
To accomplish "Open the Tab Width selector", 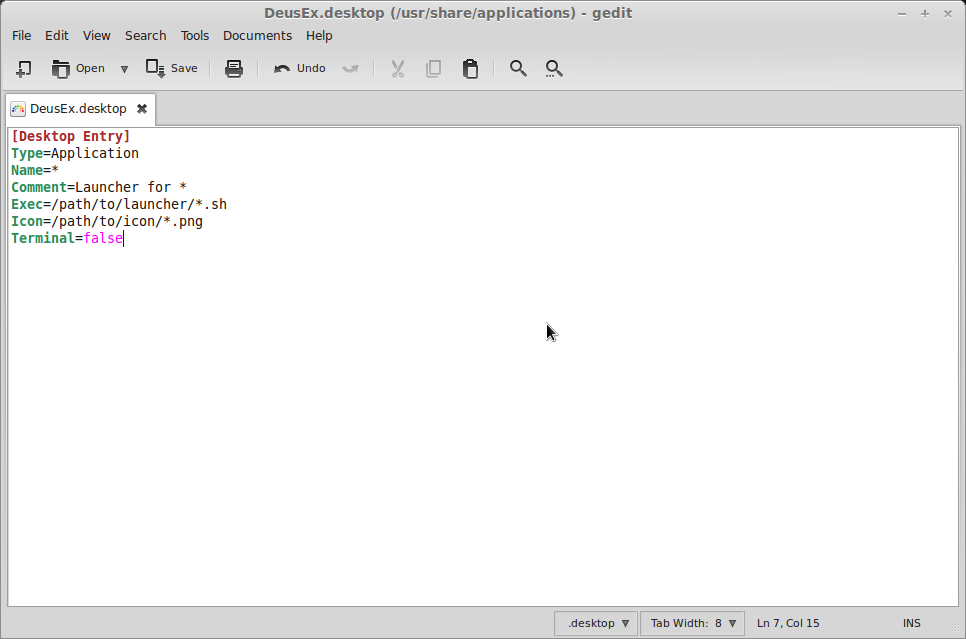I will pos(692,623).
